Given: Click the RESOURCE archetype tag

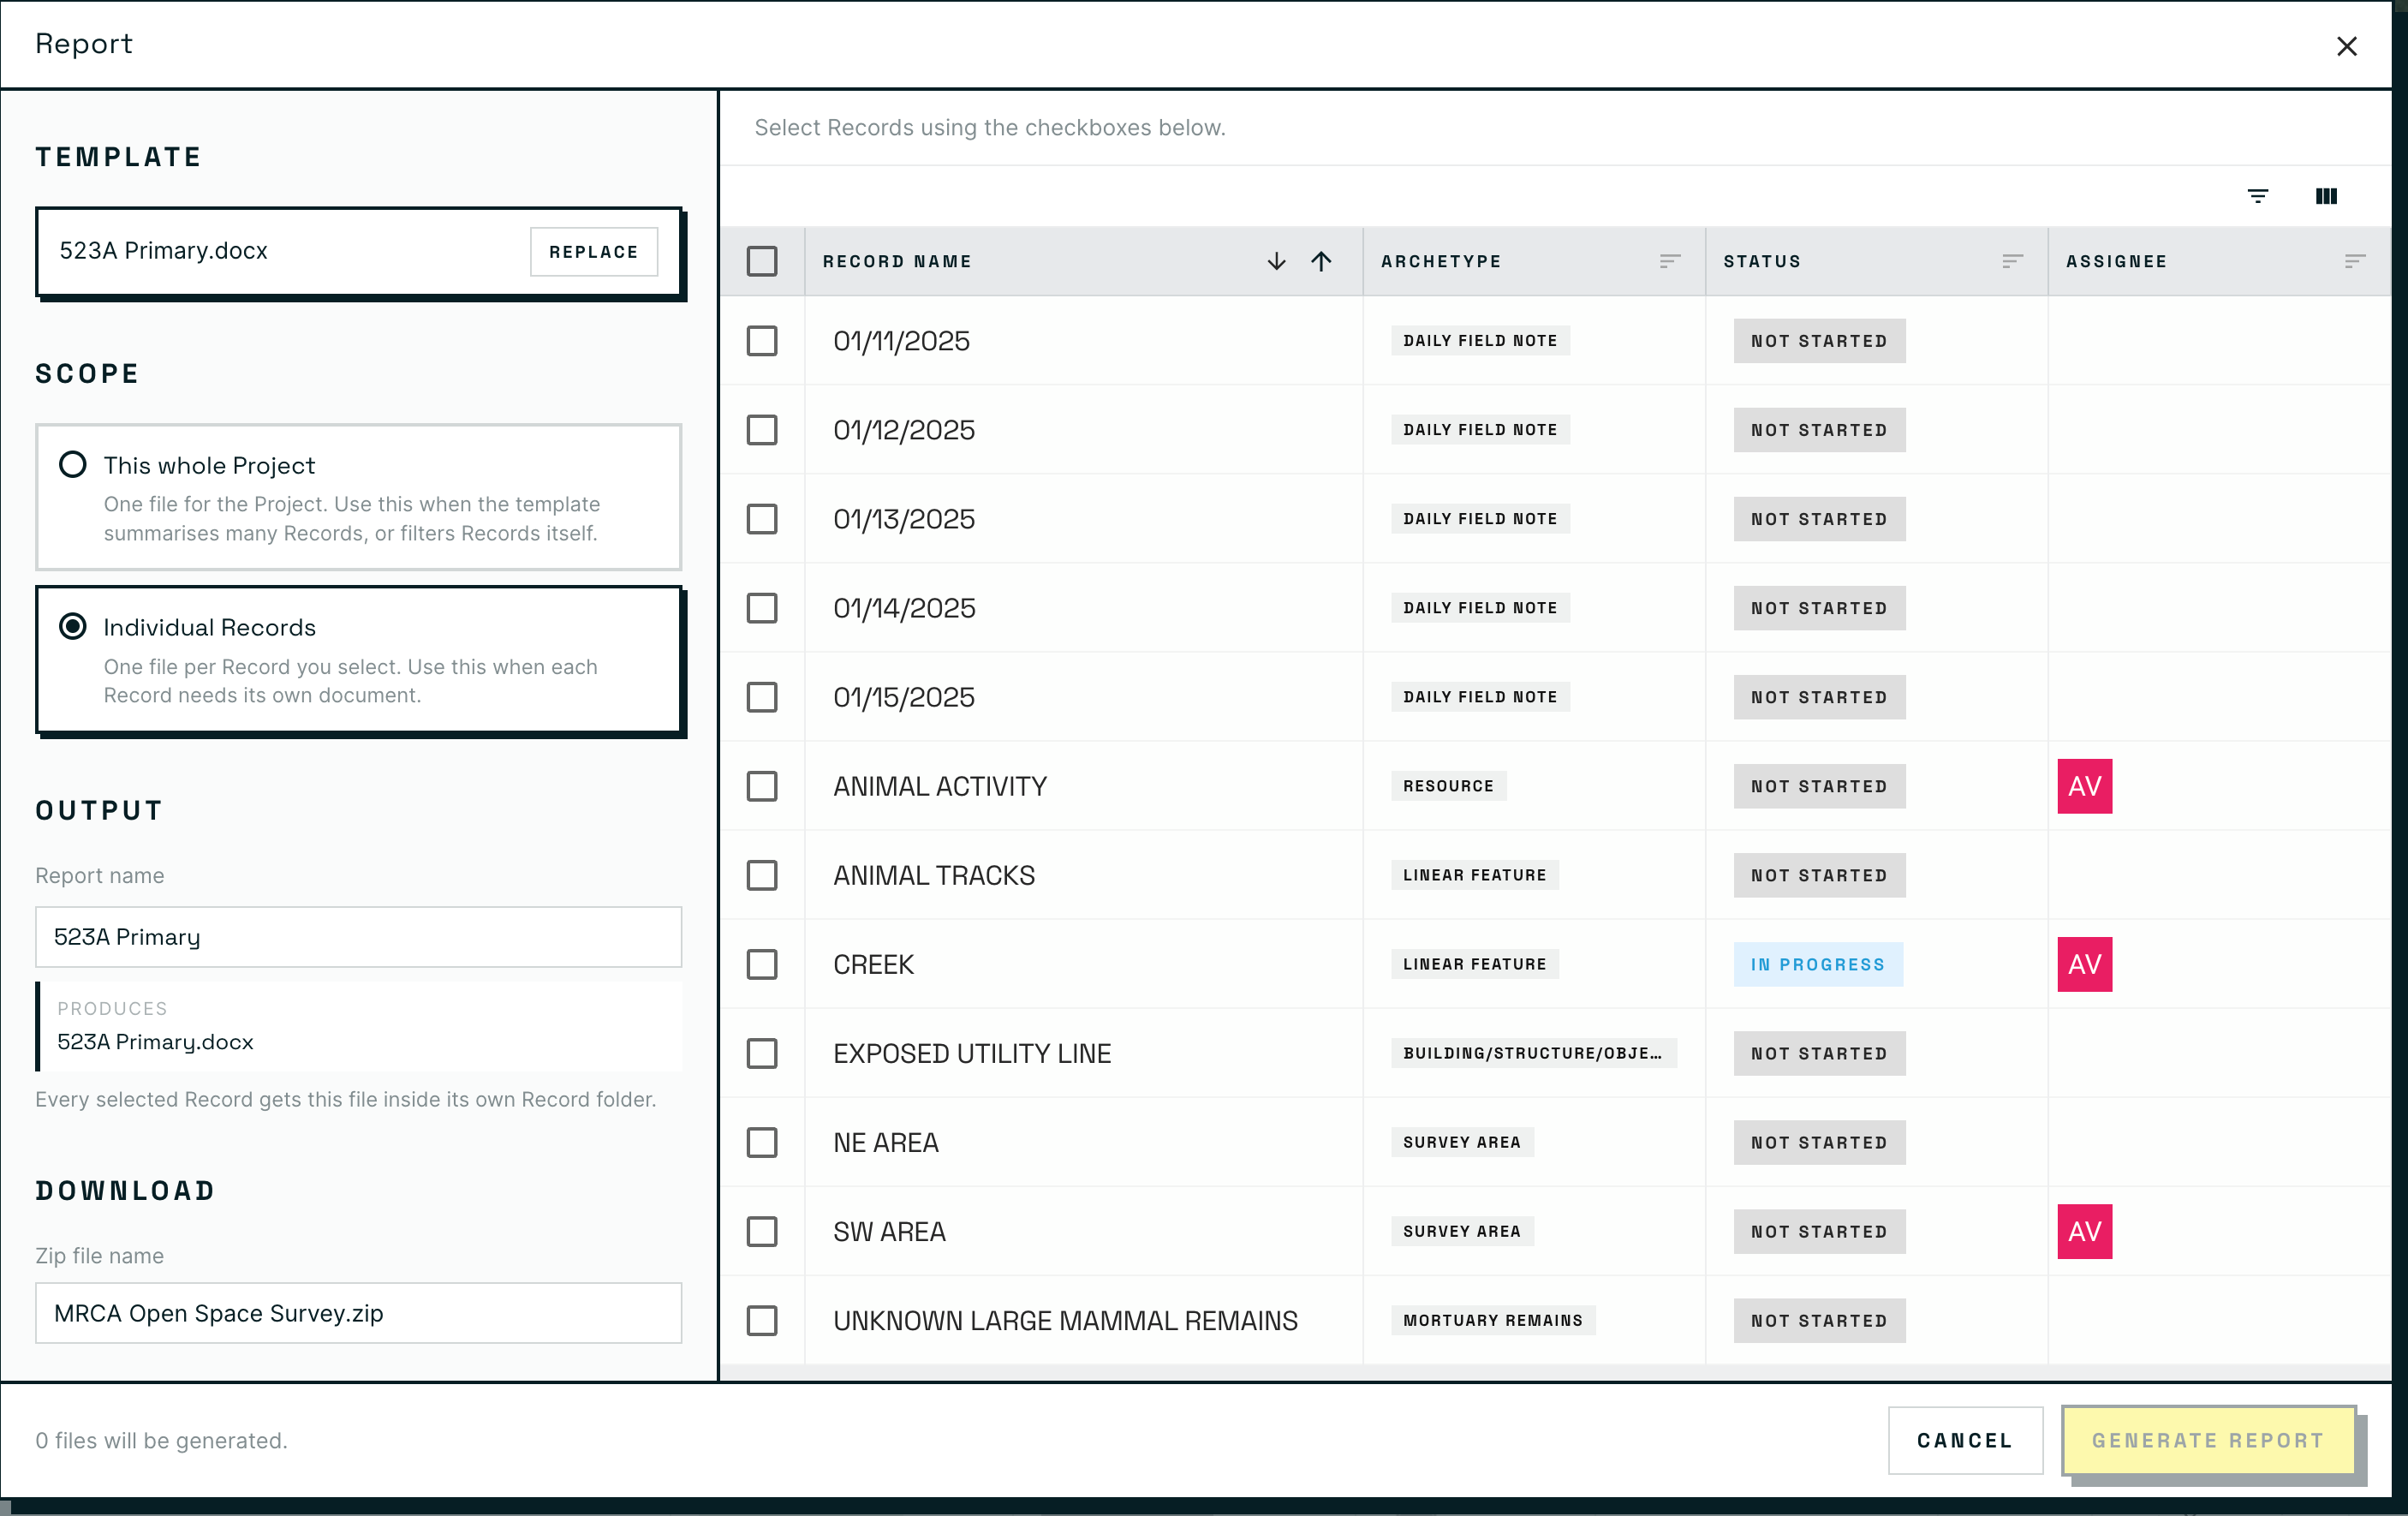Looking at the screenshot, I should (x=1448, y=786).
